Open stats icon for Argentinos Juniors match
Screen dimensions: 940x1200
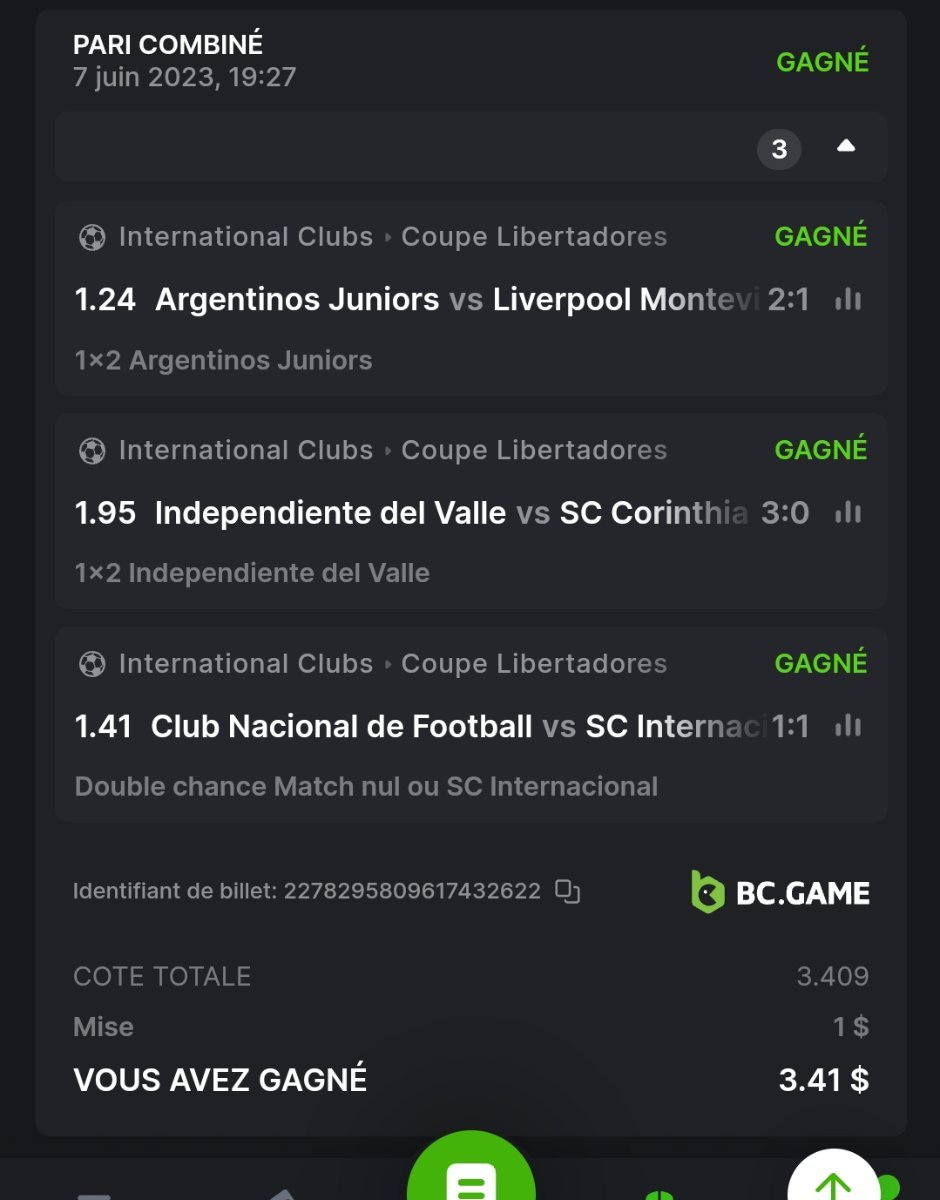click(848, 299)
